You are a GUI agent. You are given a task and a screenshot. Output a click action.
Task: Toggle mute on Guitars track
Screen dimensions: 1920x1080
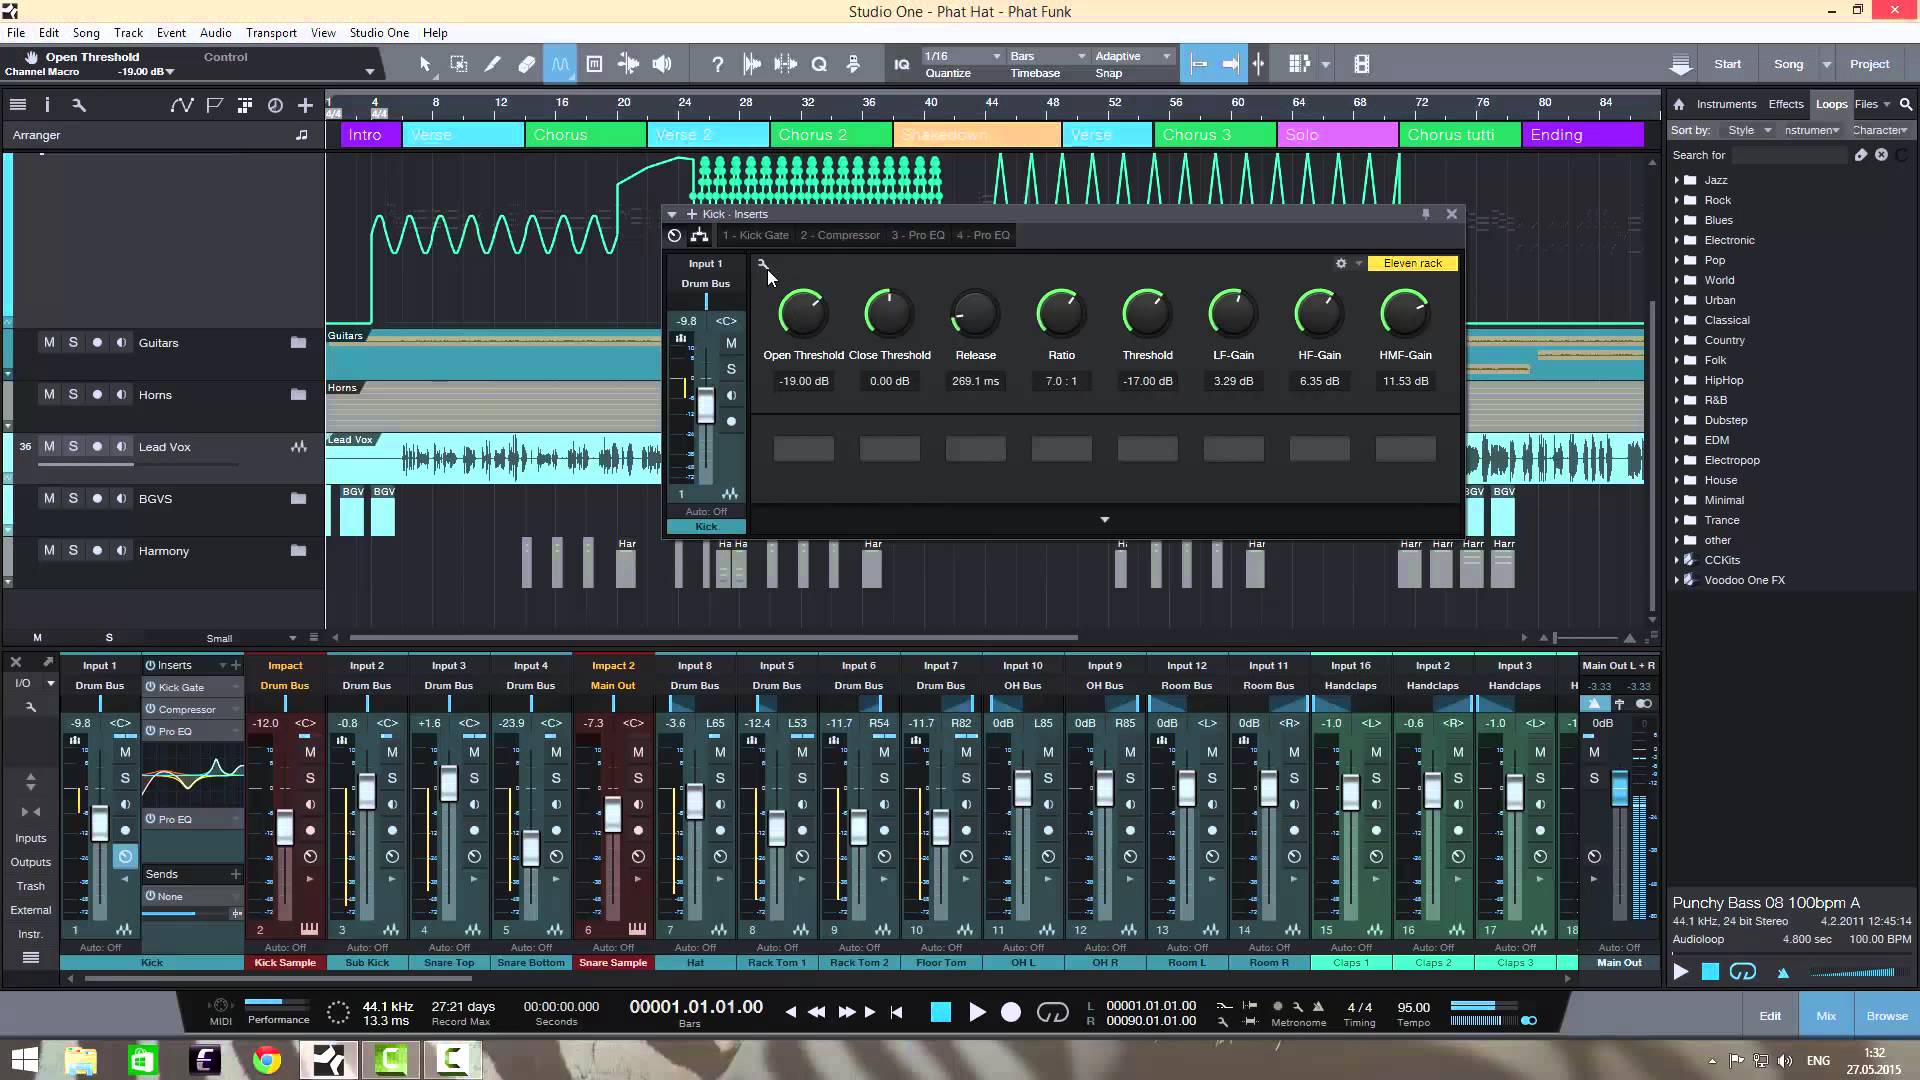click(49, 342)
